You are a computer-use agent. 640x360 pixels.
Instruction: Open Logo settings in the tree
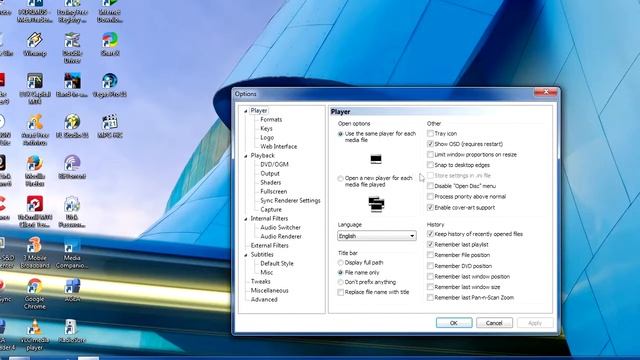coord(267,138)
